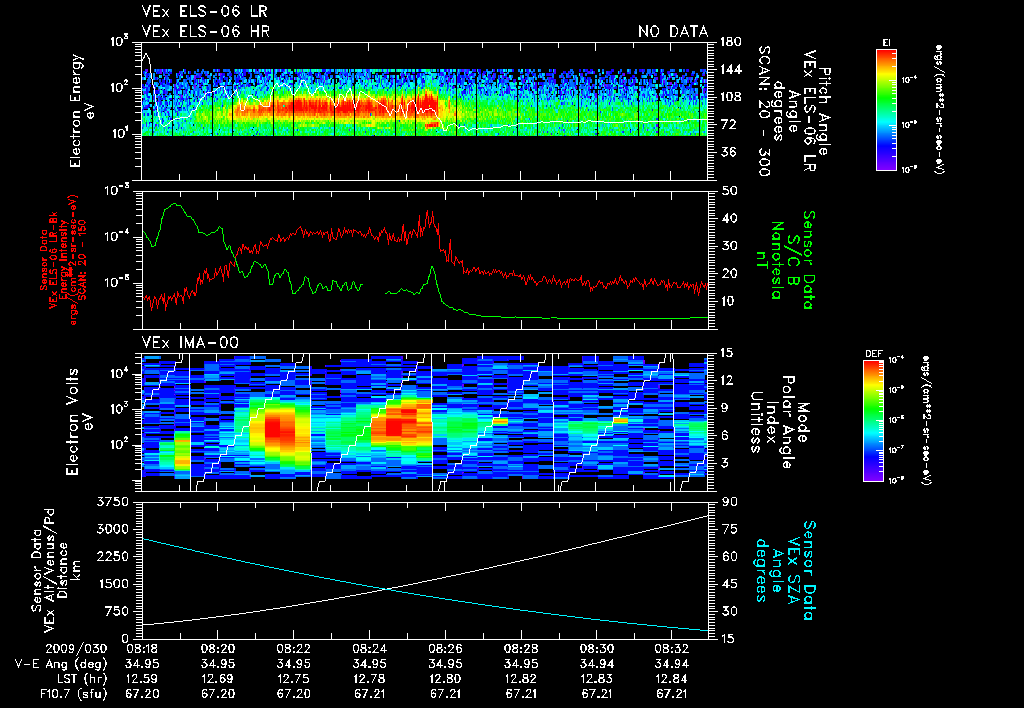Screen dimensions: 1024x708
Task: Click the 108 pitch angle tick label
Action: click(x=730, y=97)
